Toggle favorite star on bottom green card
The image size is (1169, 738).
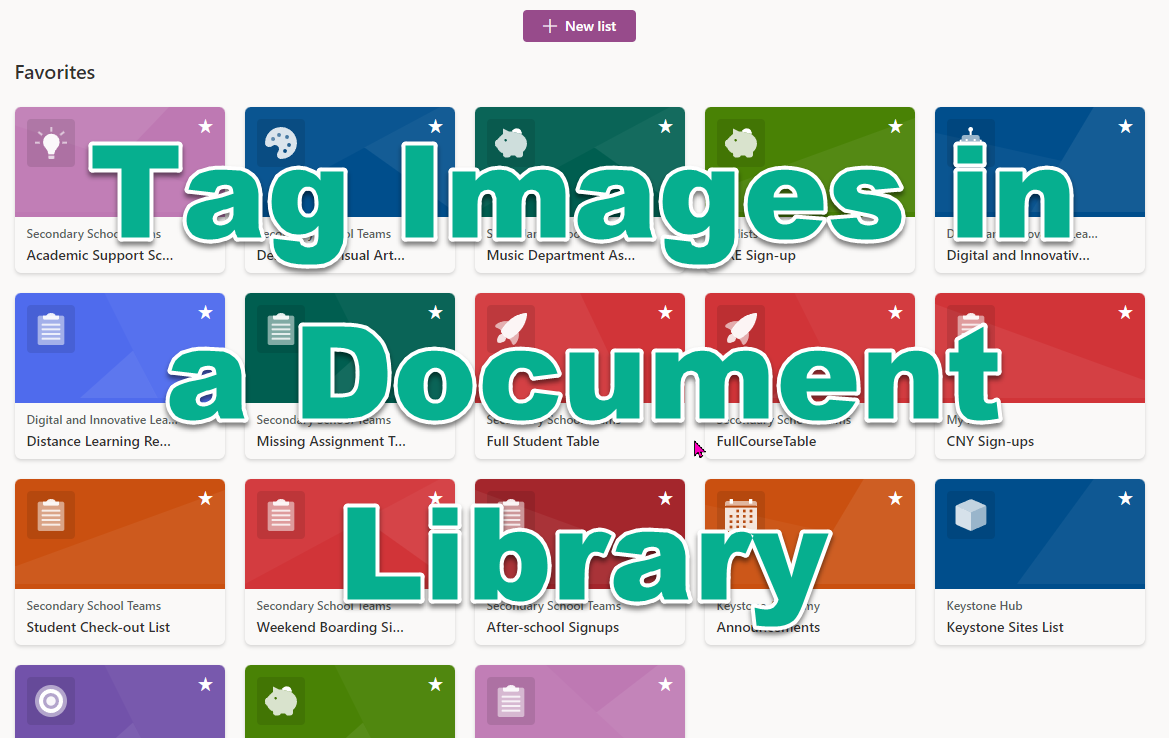[436, 684]
